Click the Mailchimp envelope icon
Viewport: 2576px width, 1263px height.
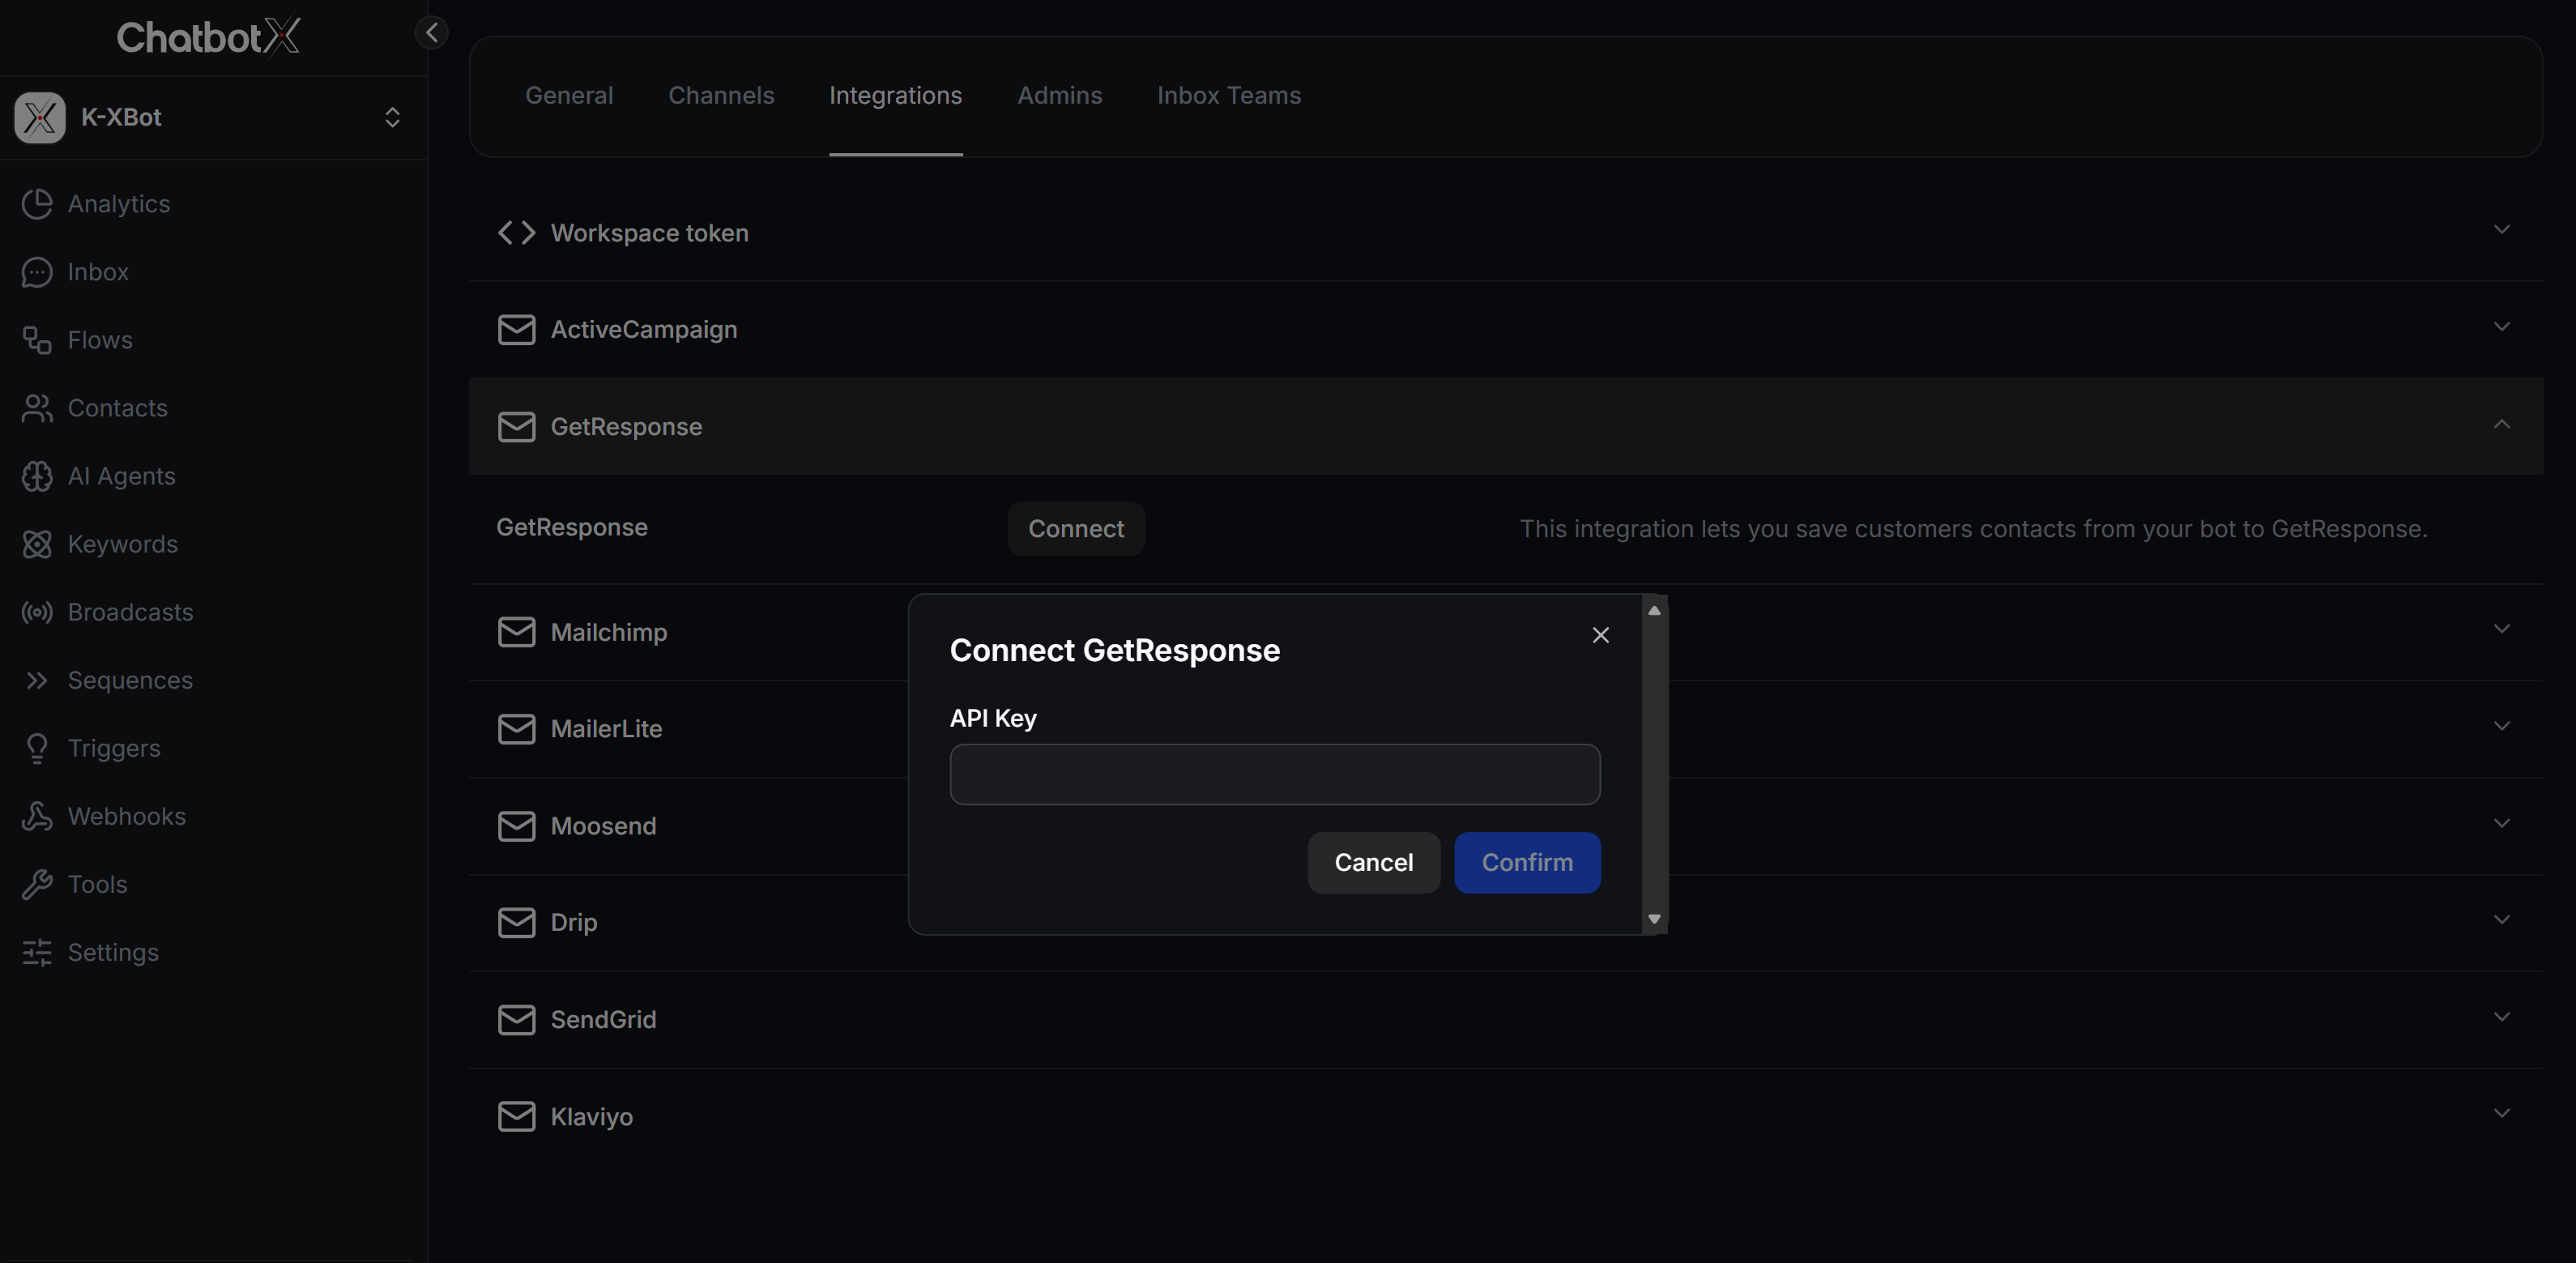[x=516, y=631]
